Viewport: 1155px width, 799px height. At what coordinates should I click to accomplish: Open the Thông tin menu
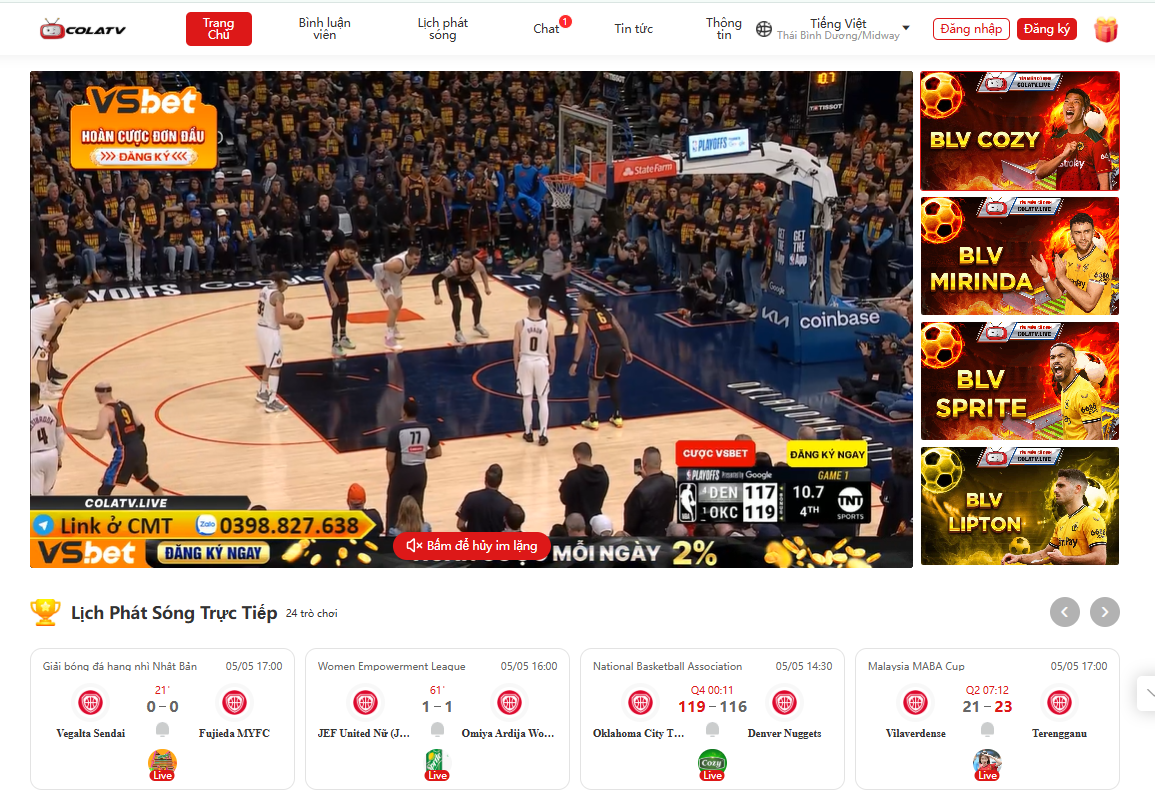pyautogui.click(x=723, y=29)
